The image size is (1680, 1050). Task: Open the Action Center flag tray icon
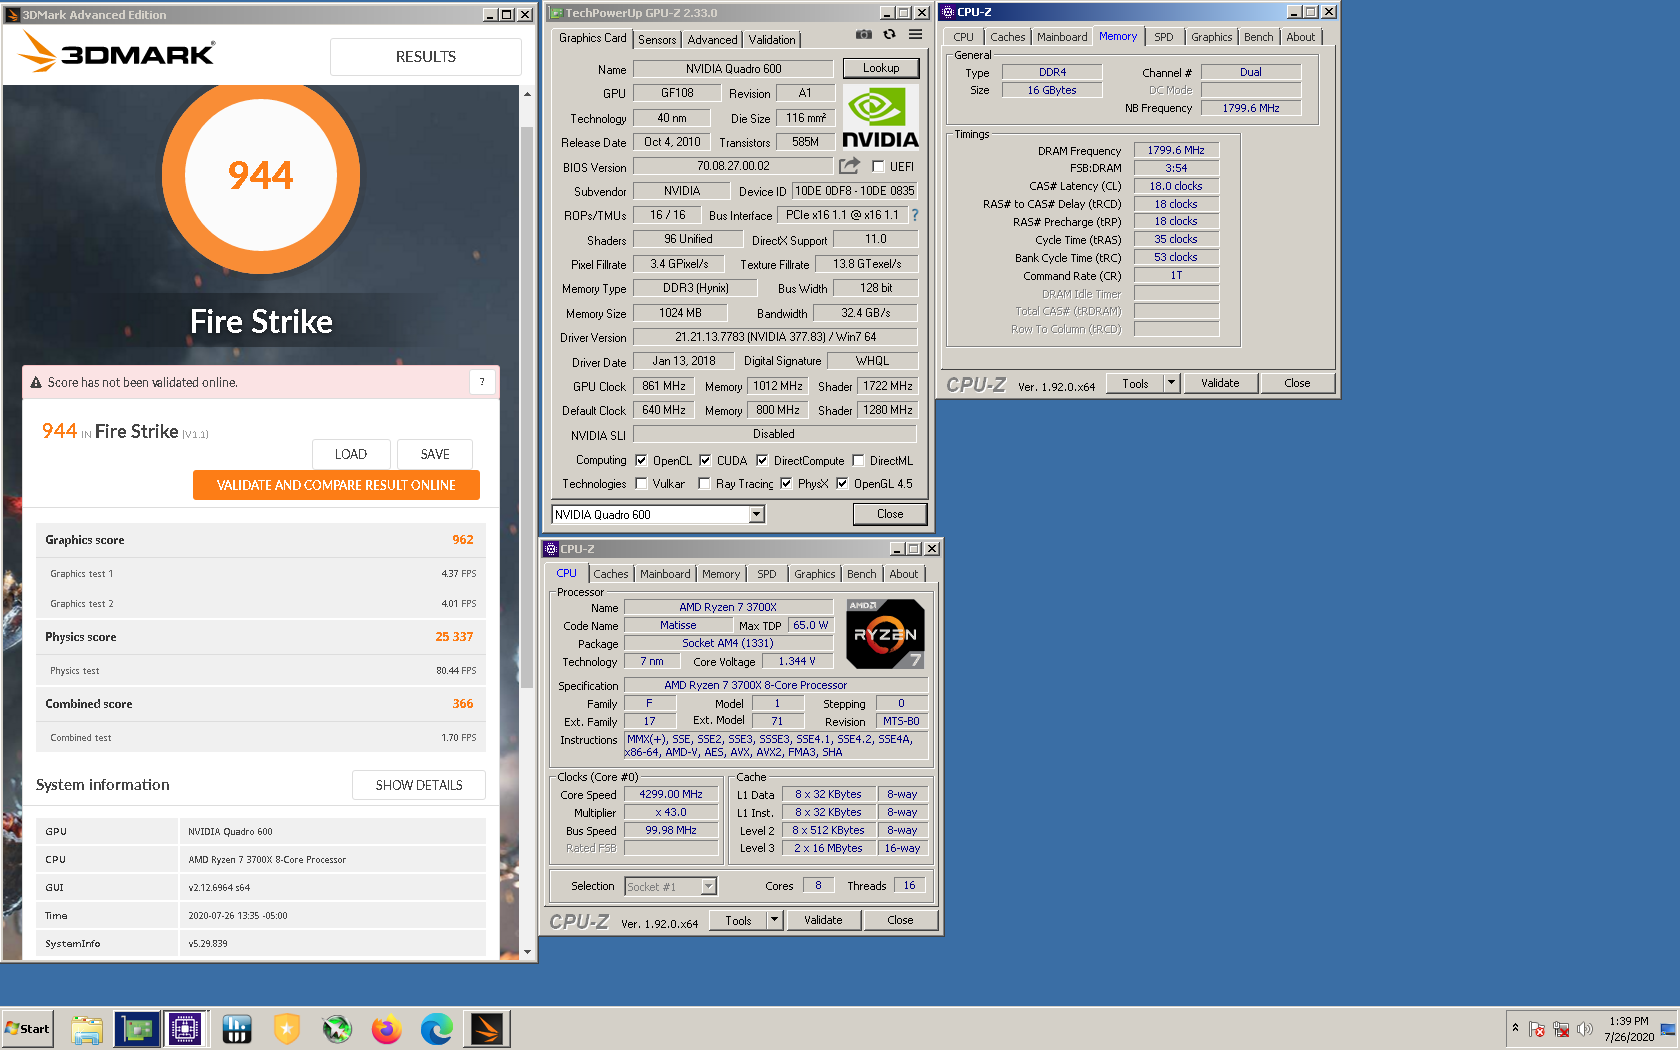1537,1029
